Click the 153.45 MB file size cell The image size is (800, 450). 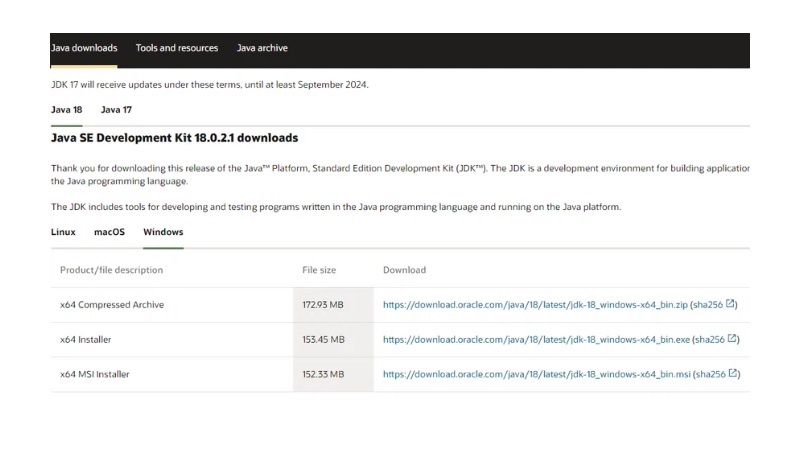click(323, 340)
